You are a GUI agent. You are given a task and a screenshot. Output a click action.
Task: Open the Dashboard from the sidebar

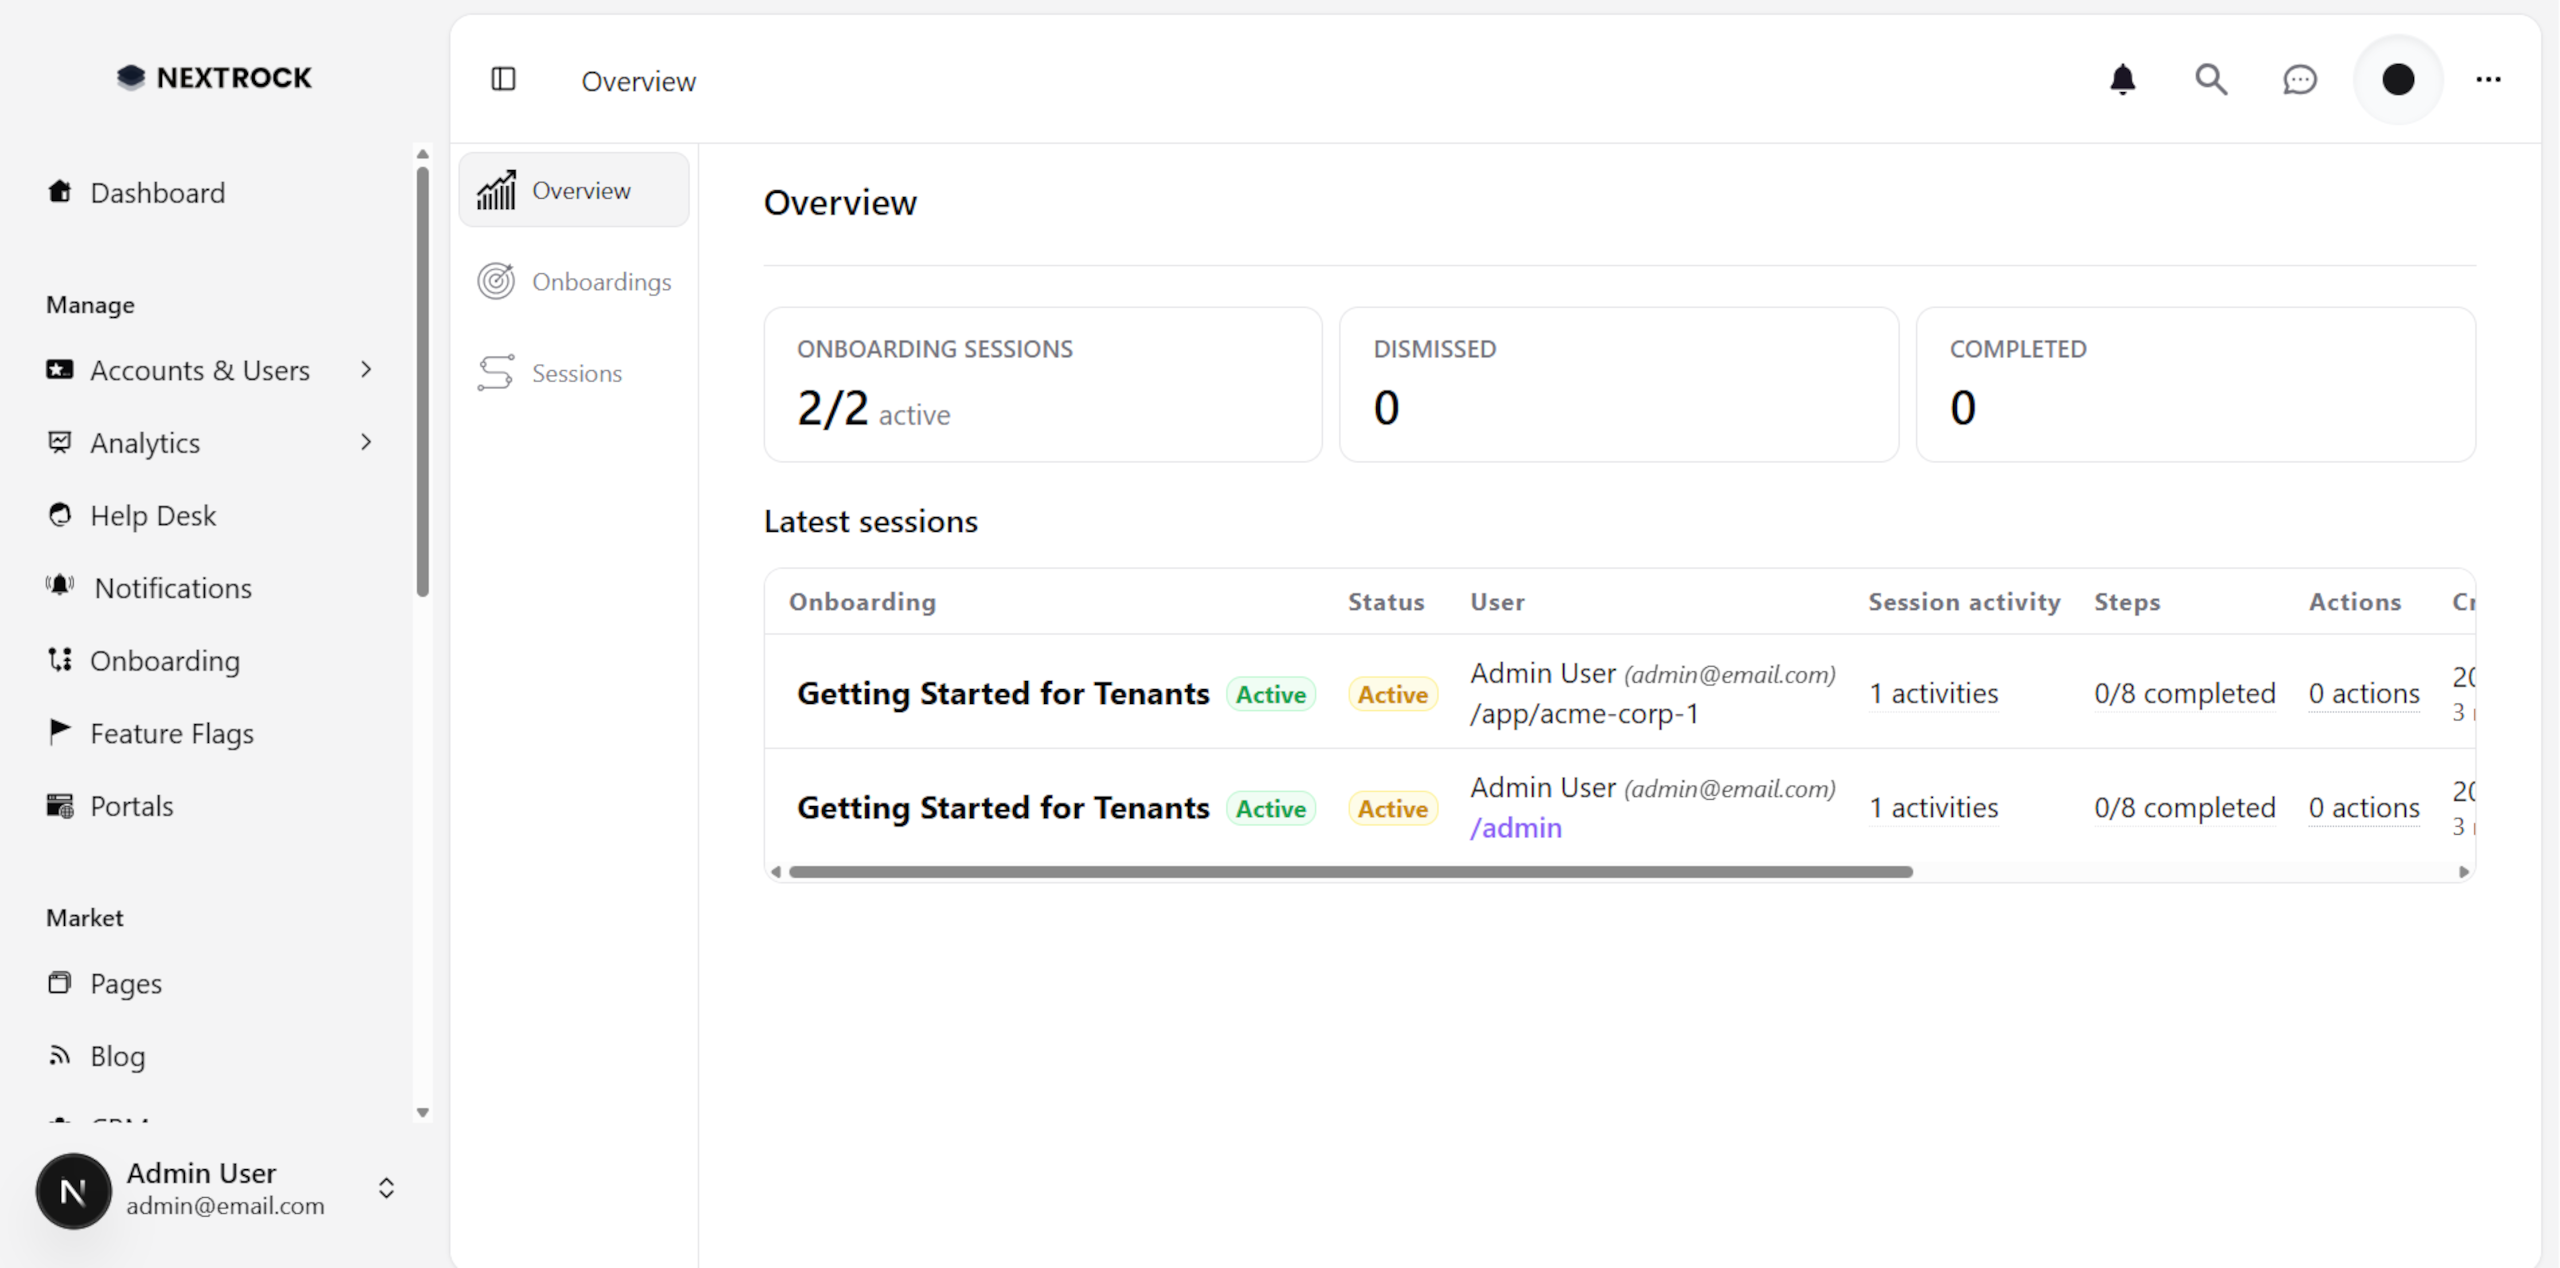157,192
